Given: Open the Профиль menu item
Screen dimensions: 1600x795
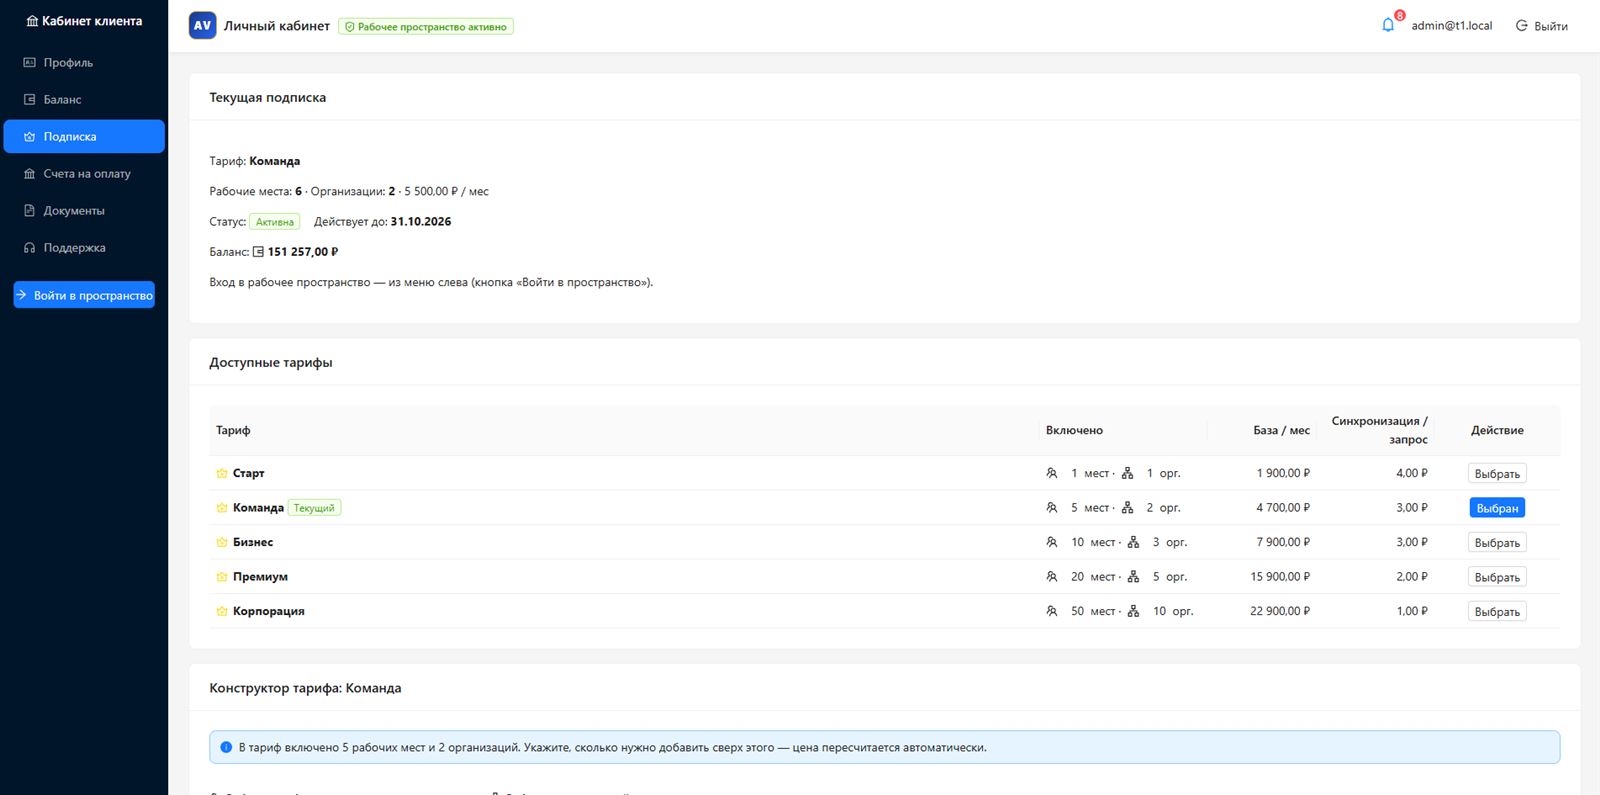Looking at the screenshot, I should pos(84,62).
